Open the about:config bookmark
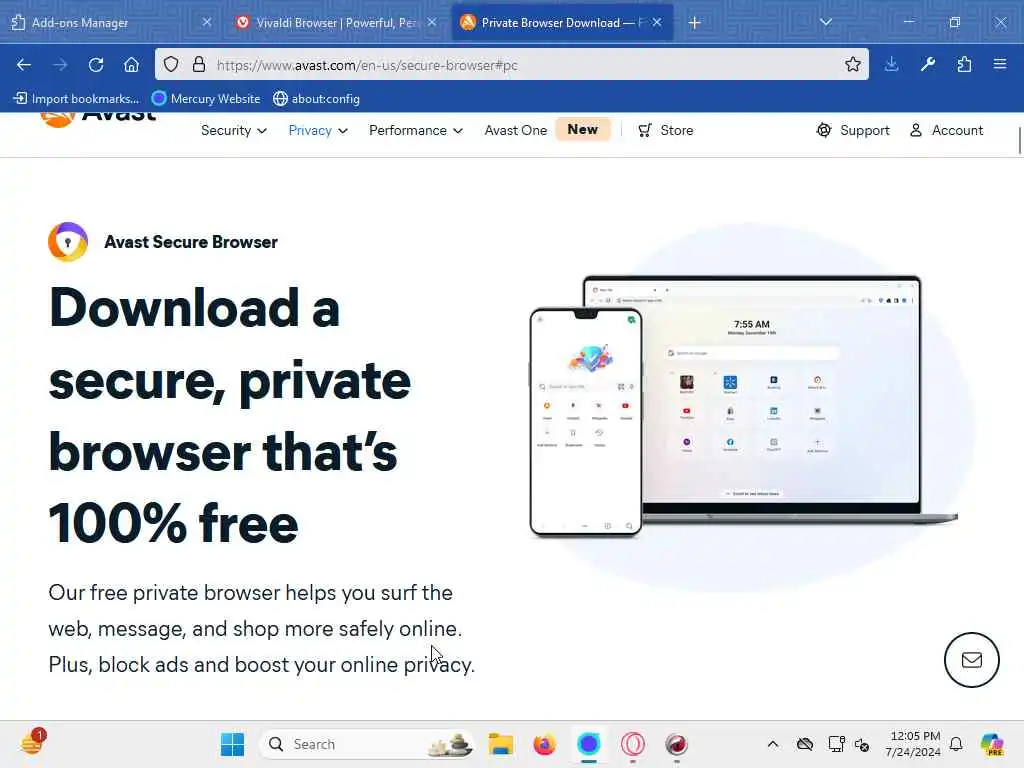 click(317, 99)
